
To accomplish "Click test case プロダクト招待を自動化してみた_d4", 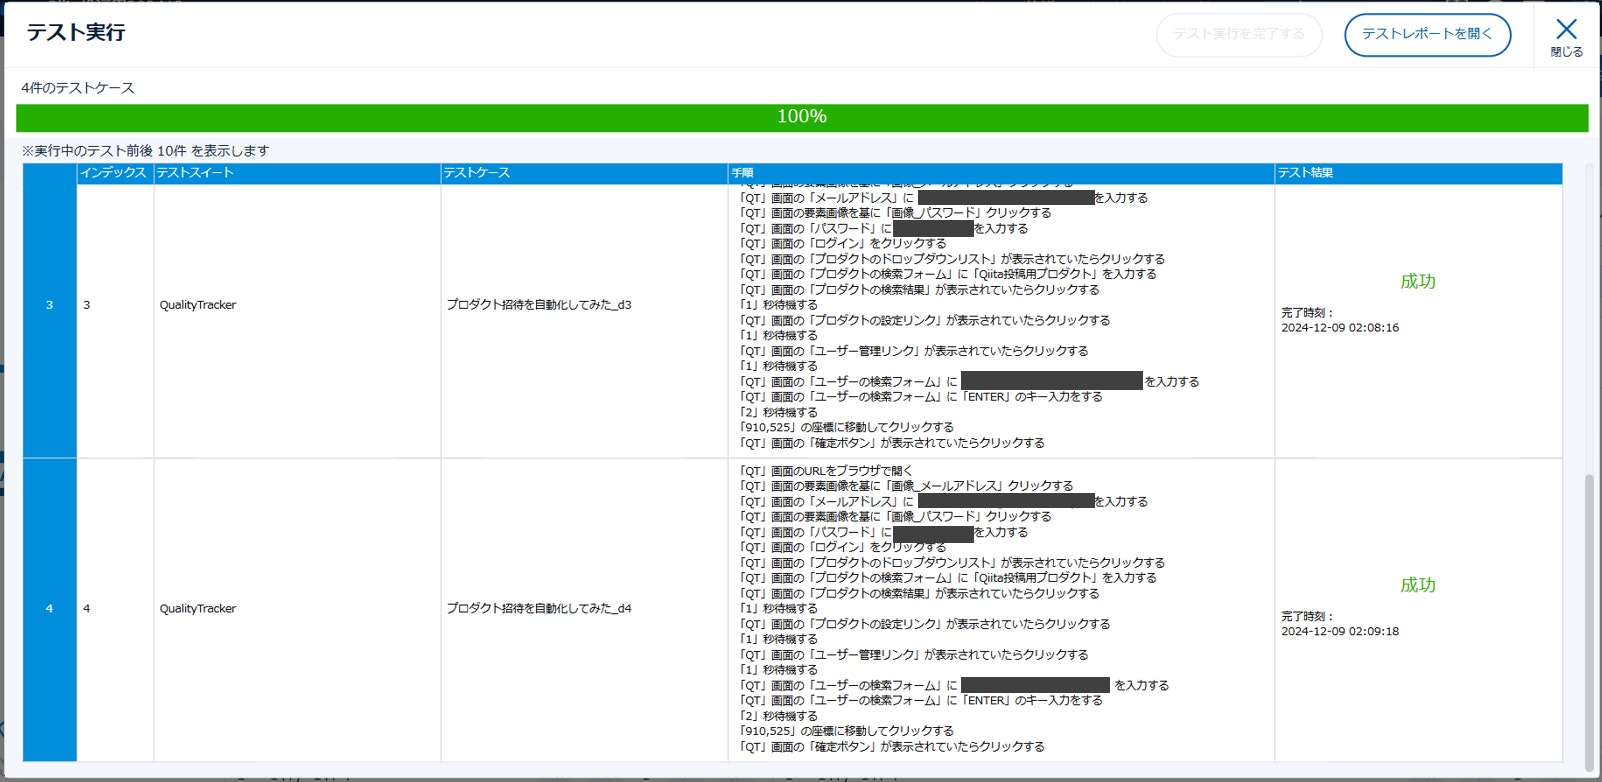I will 539,609.
